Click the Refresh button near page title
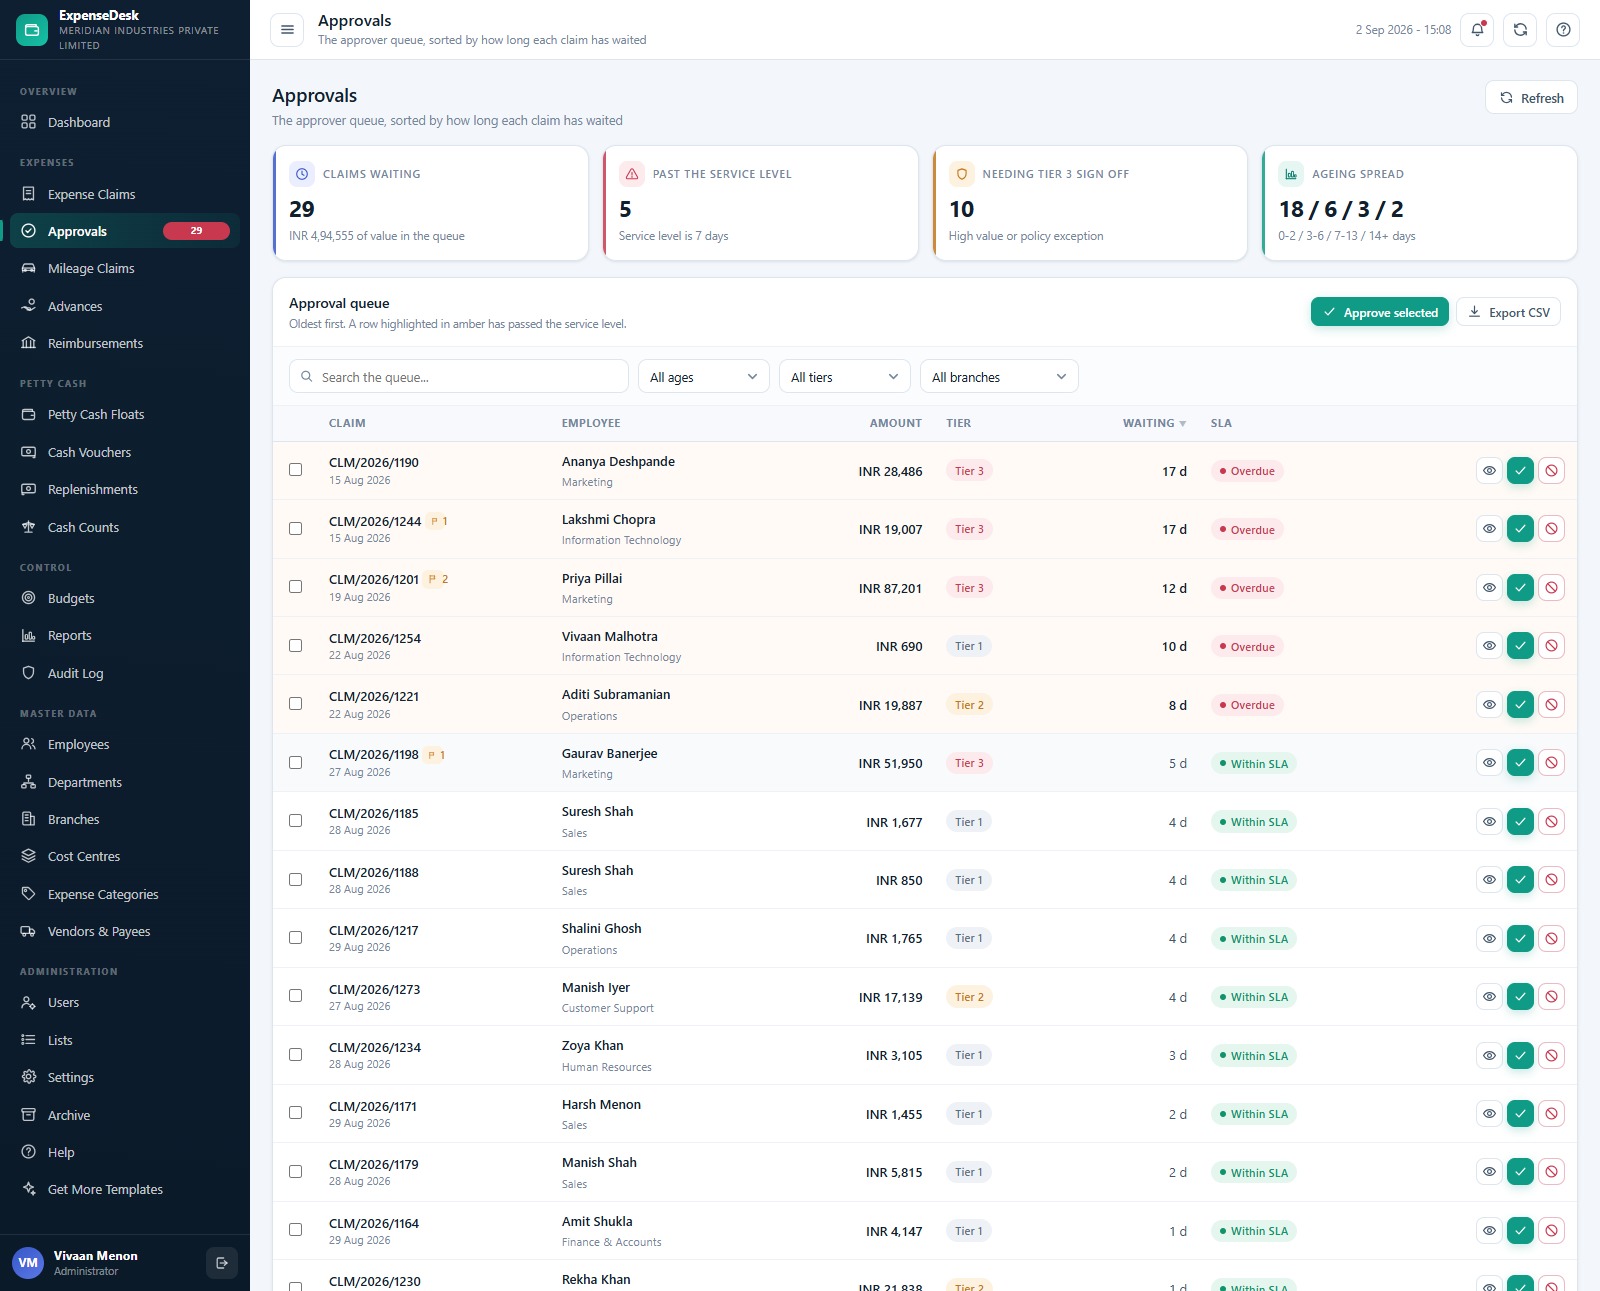 point(1531,98)
